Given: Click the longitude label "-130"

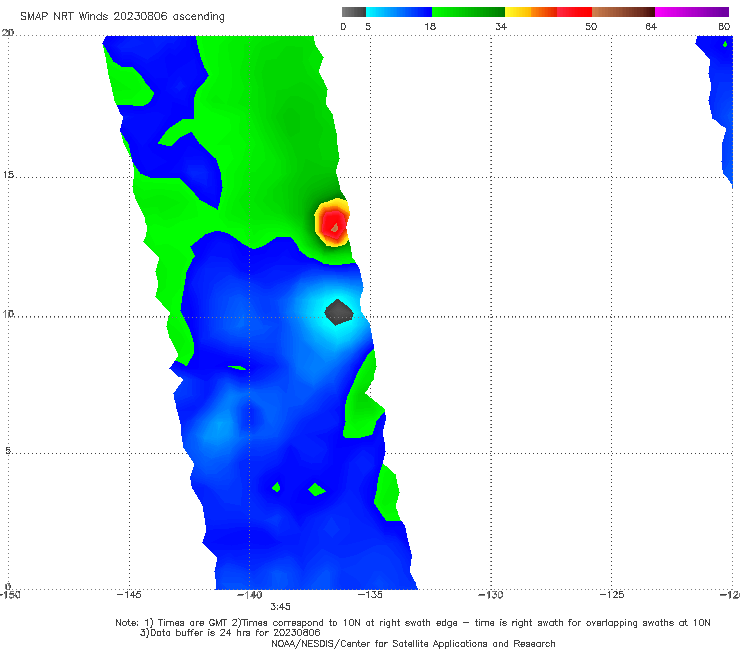Looking at the screenshot, I should point(491,595).
